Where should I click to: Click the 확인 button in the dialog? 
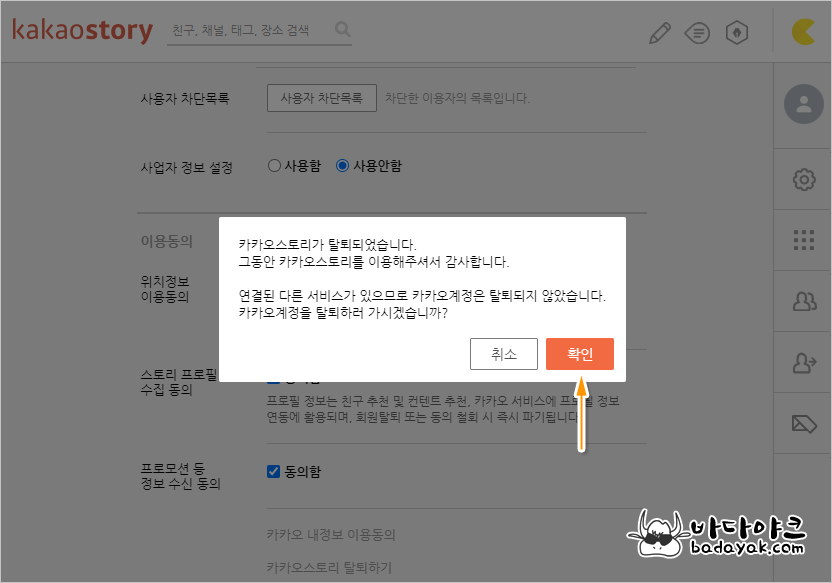579,354
